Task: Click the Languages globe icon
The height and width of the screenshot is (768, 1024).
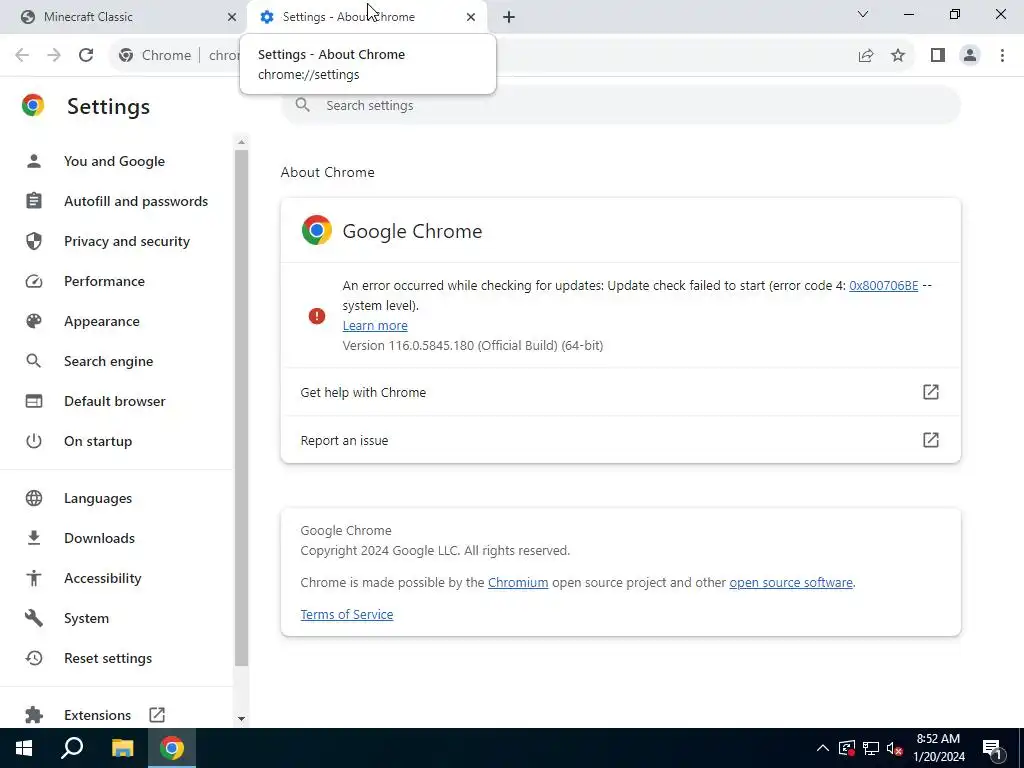Action: point(34,498)
